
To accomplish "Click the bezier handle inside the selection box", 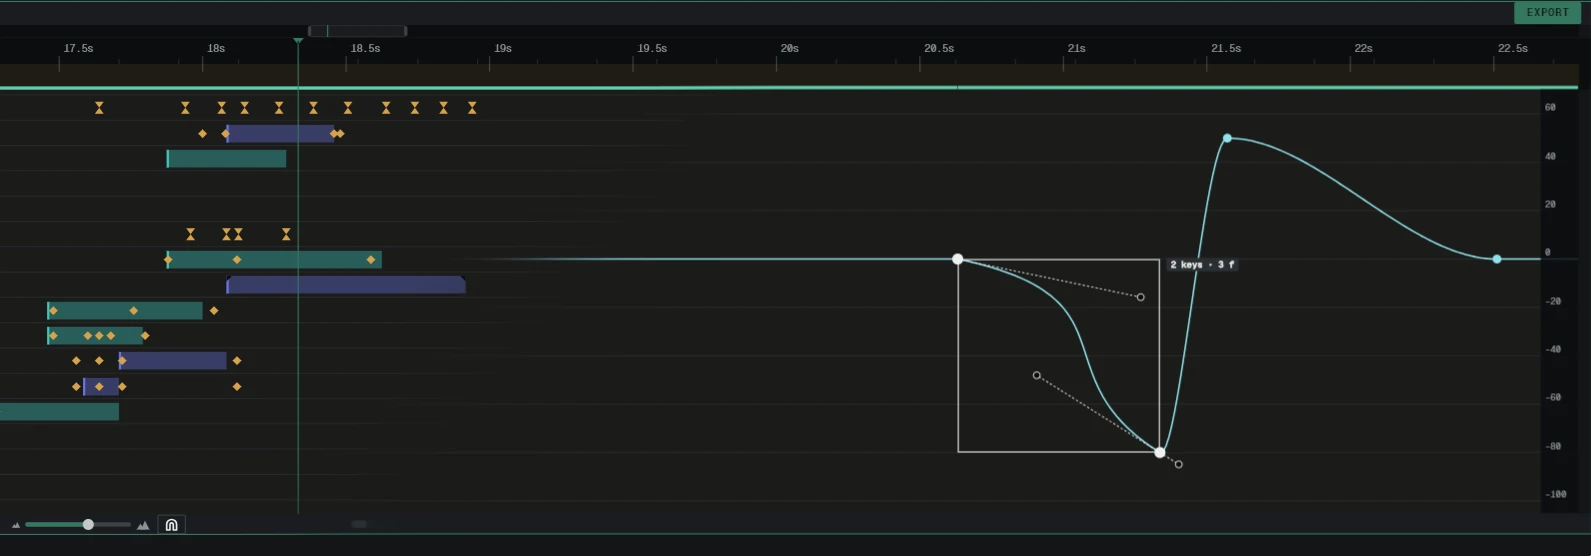I will coord(1037,376).
